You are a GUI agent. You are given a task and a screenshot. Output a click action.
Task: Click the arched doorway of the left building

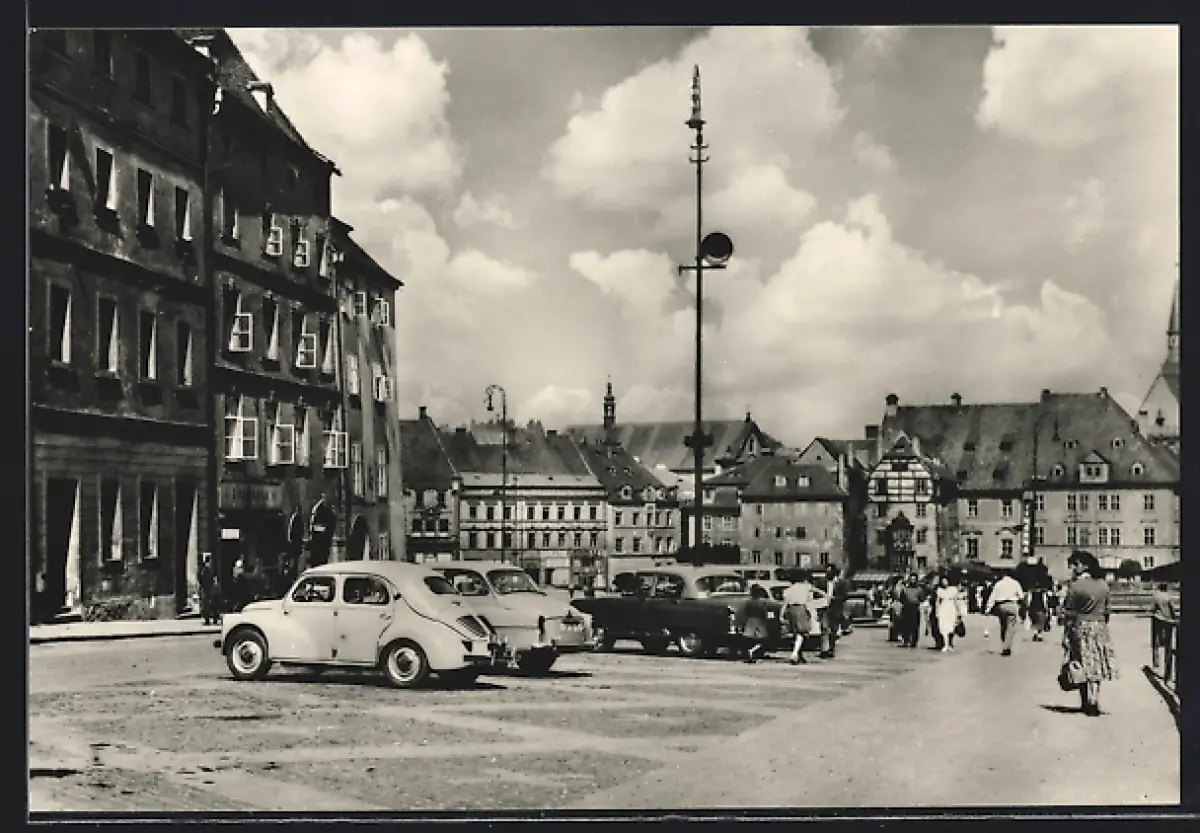point(321,532)
